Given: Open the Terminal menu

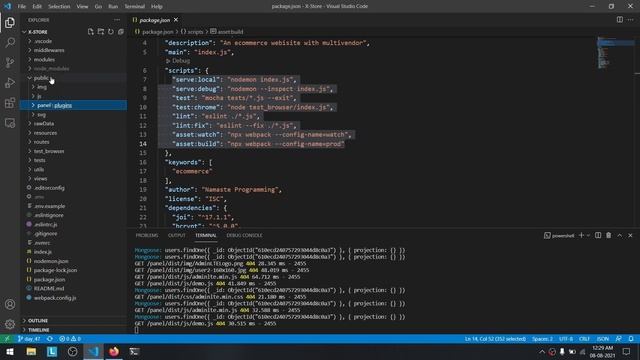Looking at the screenshot, I should [135, 6].
